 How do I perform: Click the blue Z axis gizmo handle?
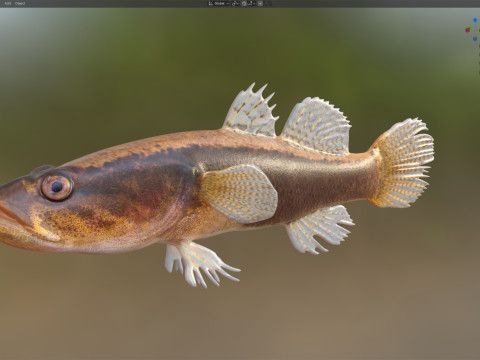475,20
